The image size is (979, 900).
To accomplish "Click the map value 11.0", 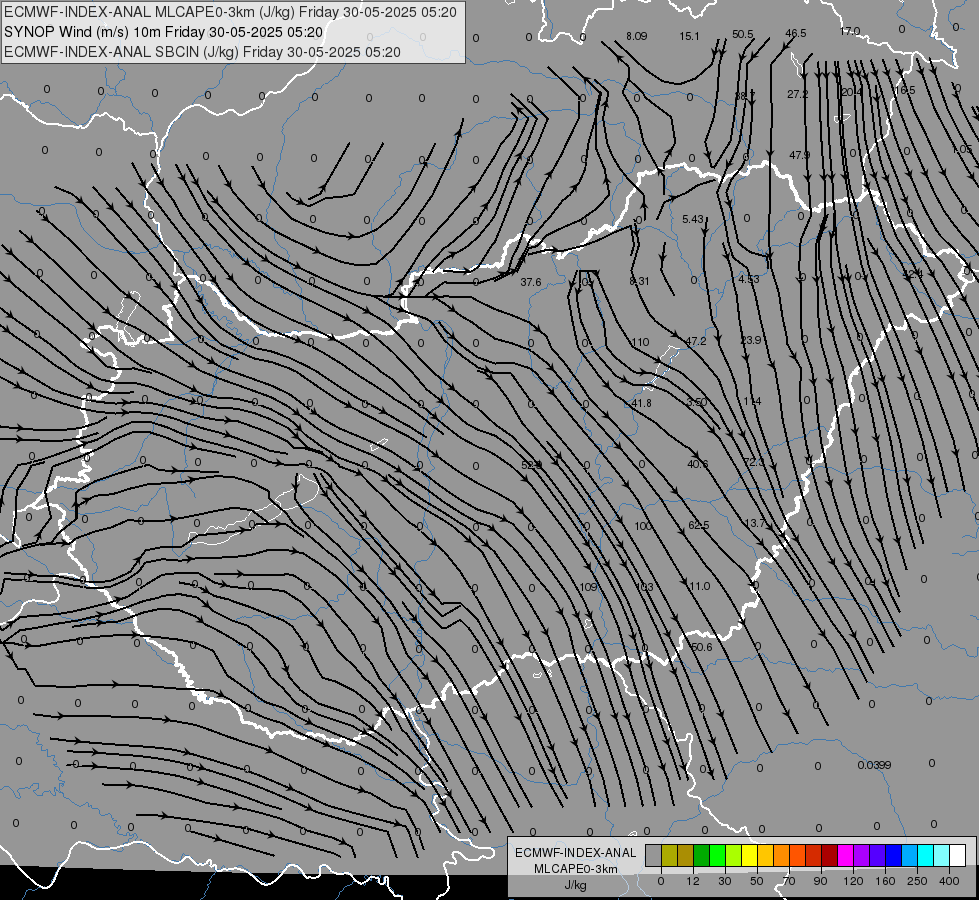I will click(700, 586).
